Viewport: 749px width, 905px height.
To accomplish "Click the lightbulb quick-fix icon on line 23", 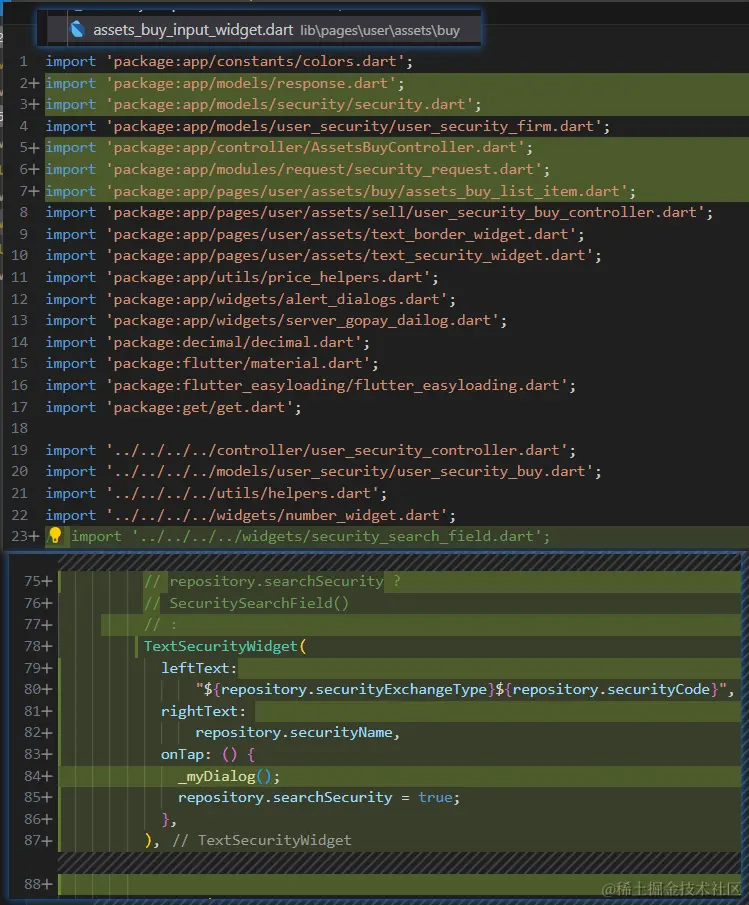I will tap(55, 536).
